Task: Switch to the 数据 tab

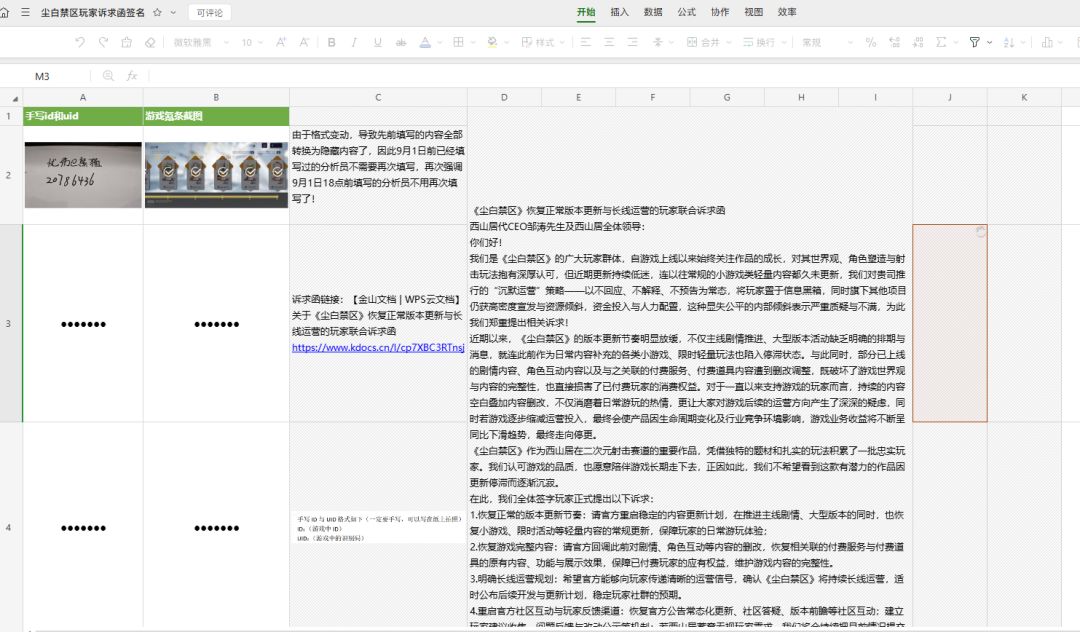Action: pos(653,12)
